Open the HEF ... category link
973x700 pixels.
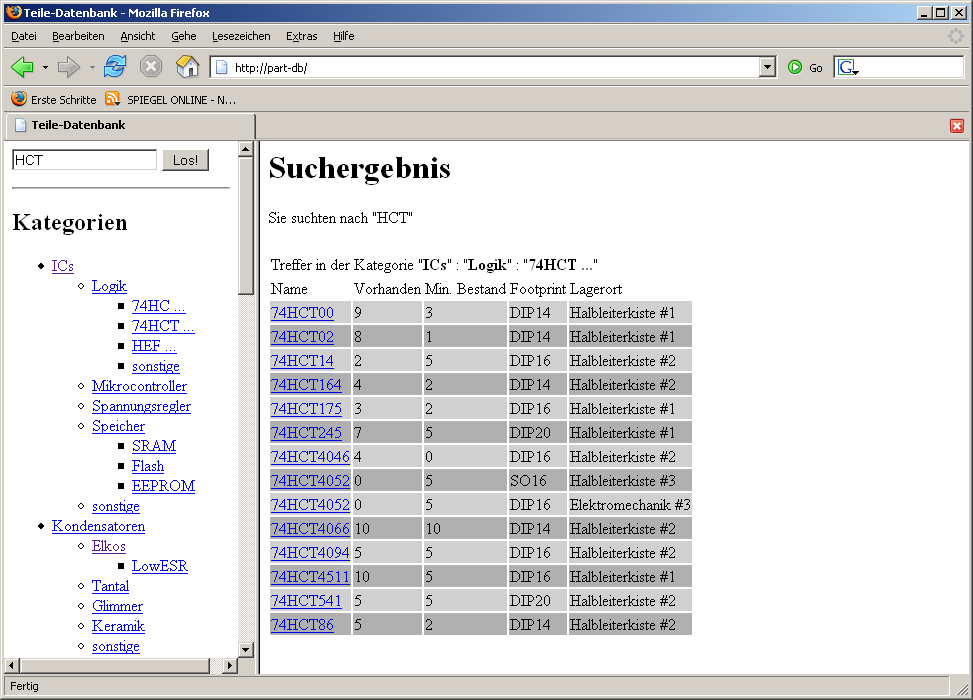(154, 346)
